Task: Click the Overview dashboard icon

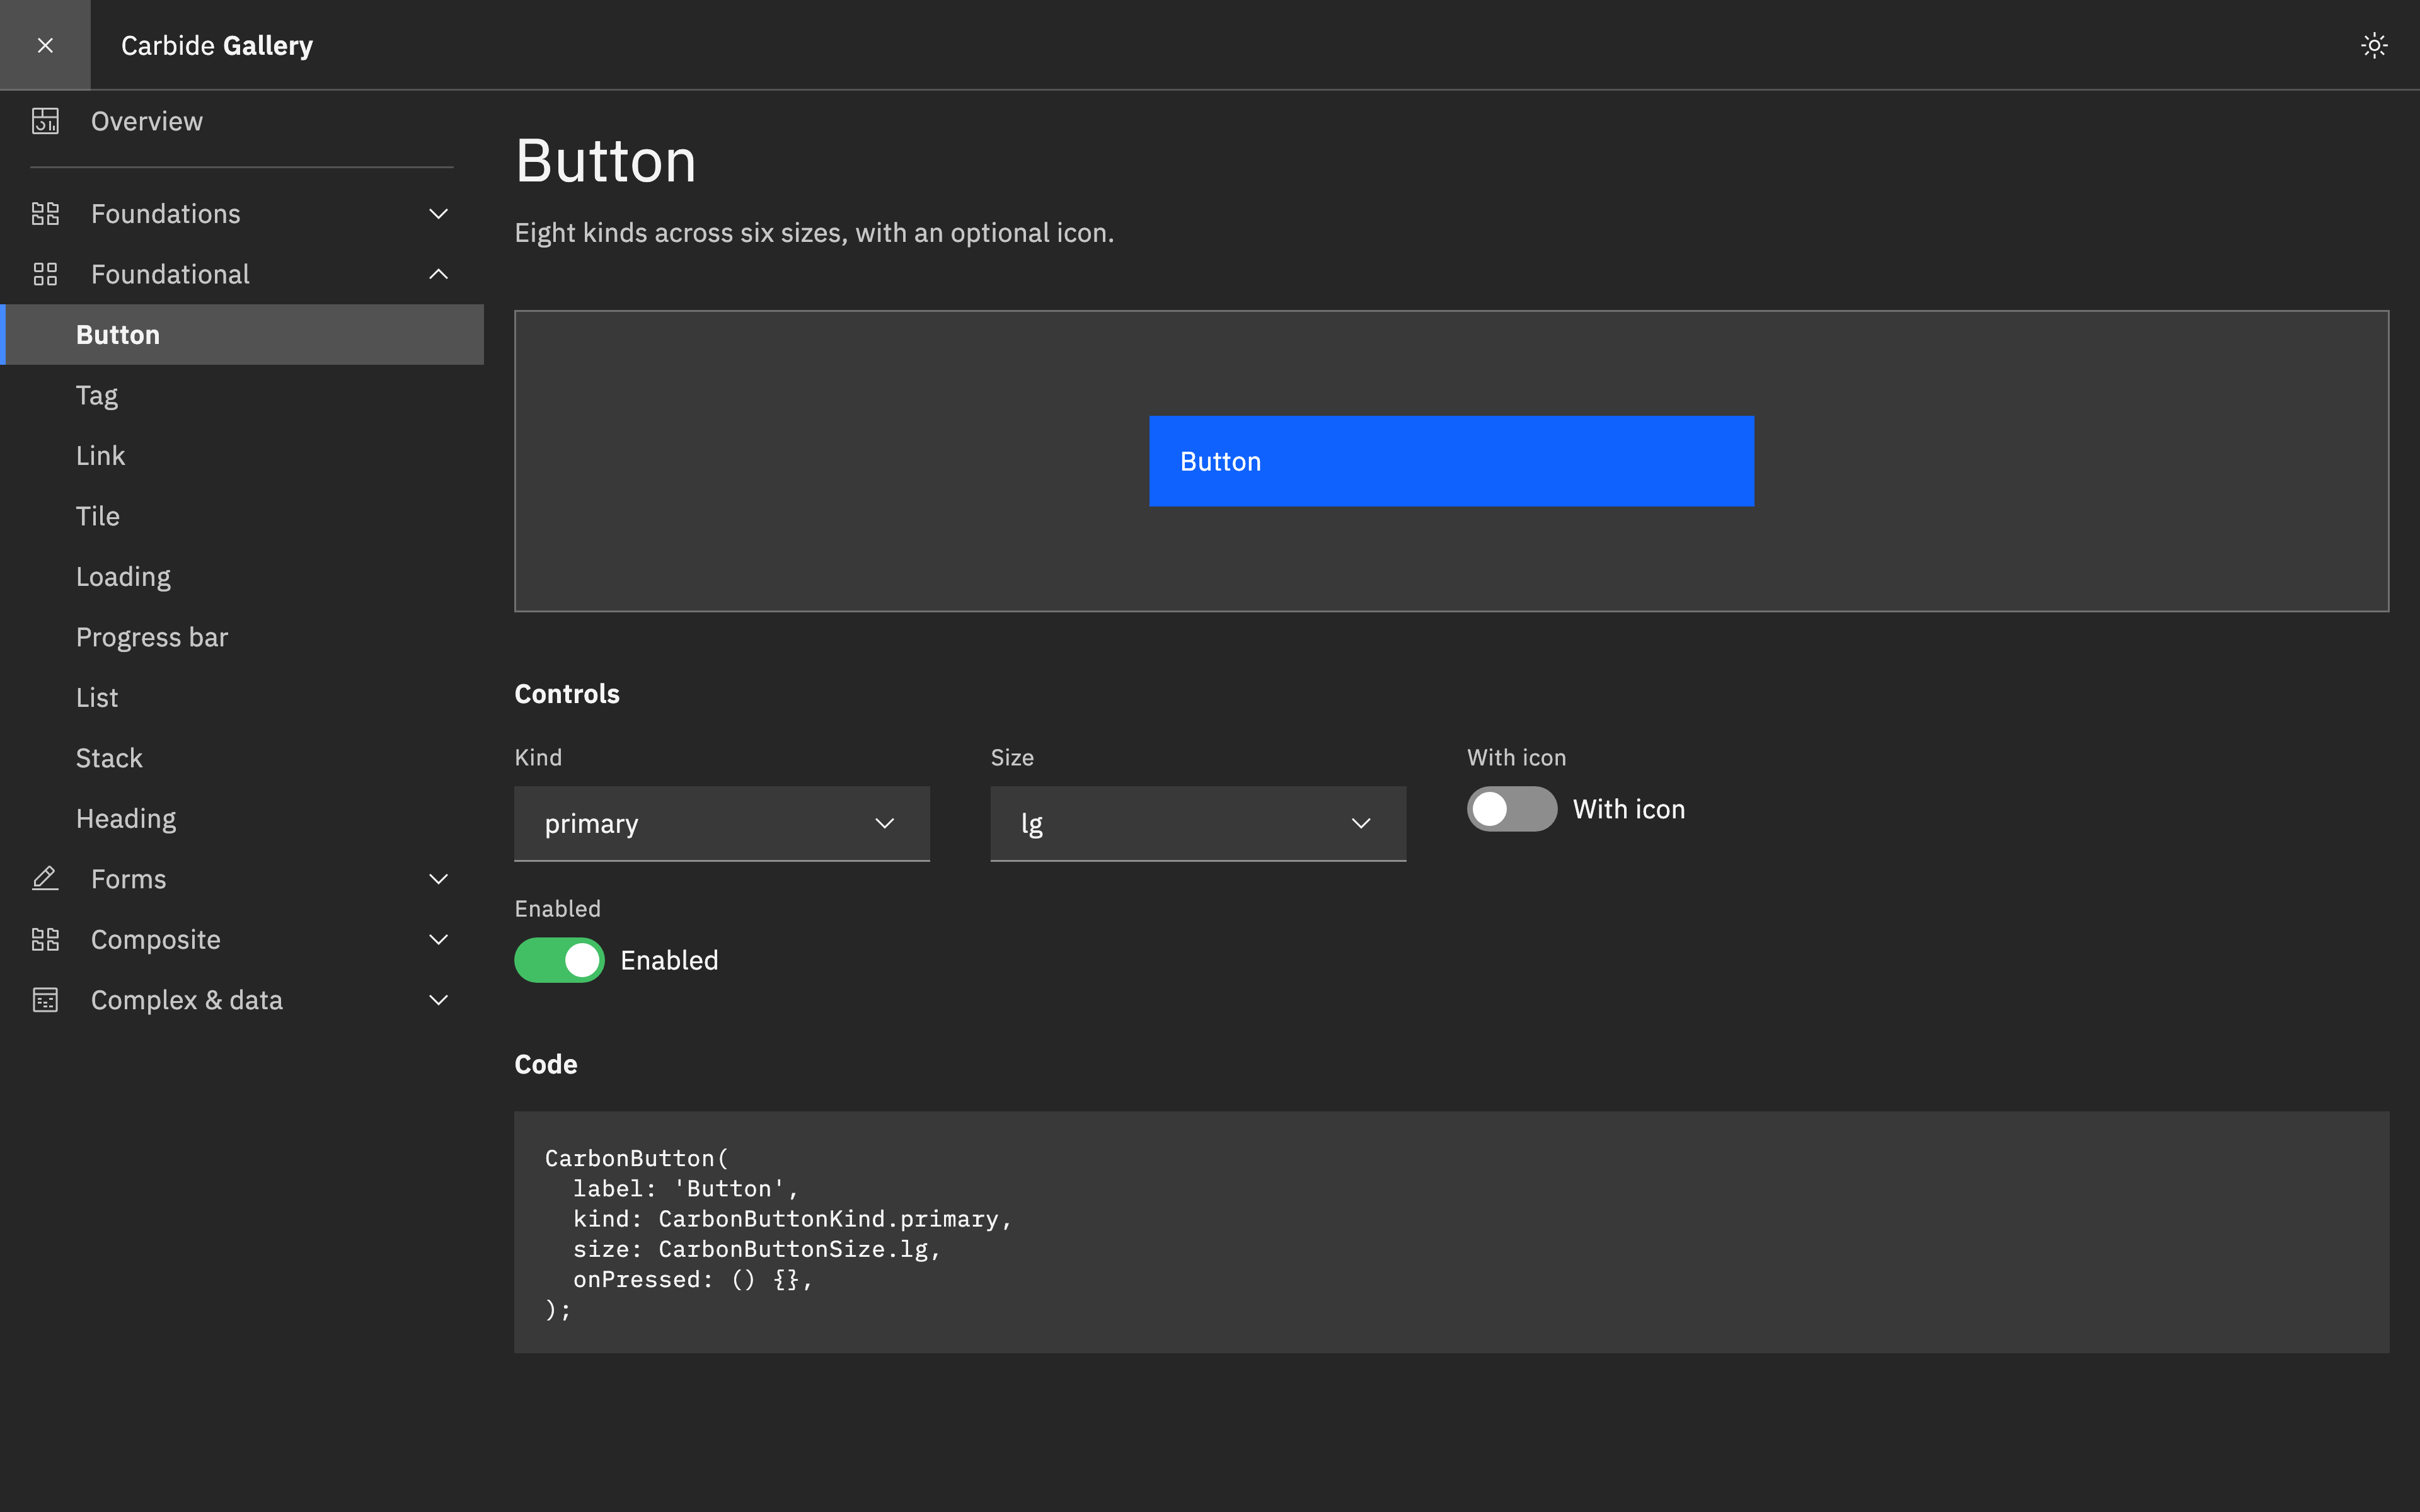Action: [x=45, y=121]
